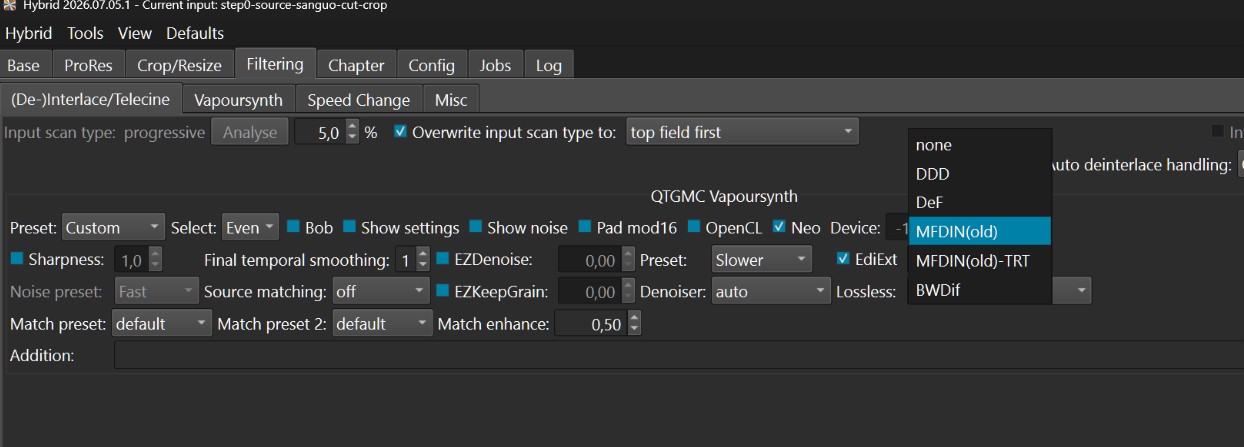The image size is (1244, 447).
Task: Open the Misc sub-tab
Action: pyautogui.click(x=452, y=100)
